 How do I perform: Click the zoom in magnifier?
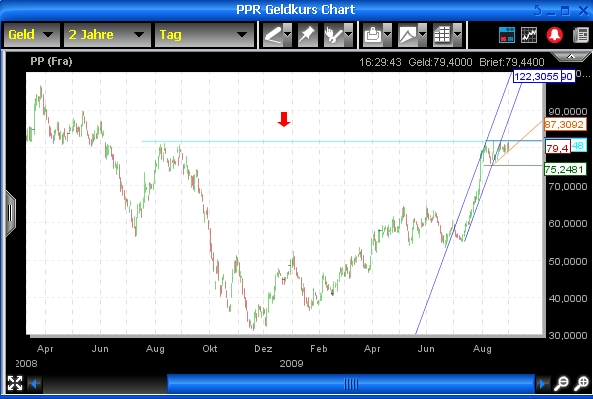pos(581,383)
